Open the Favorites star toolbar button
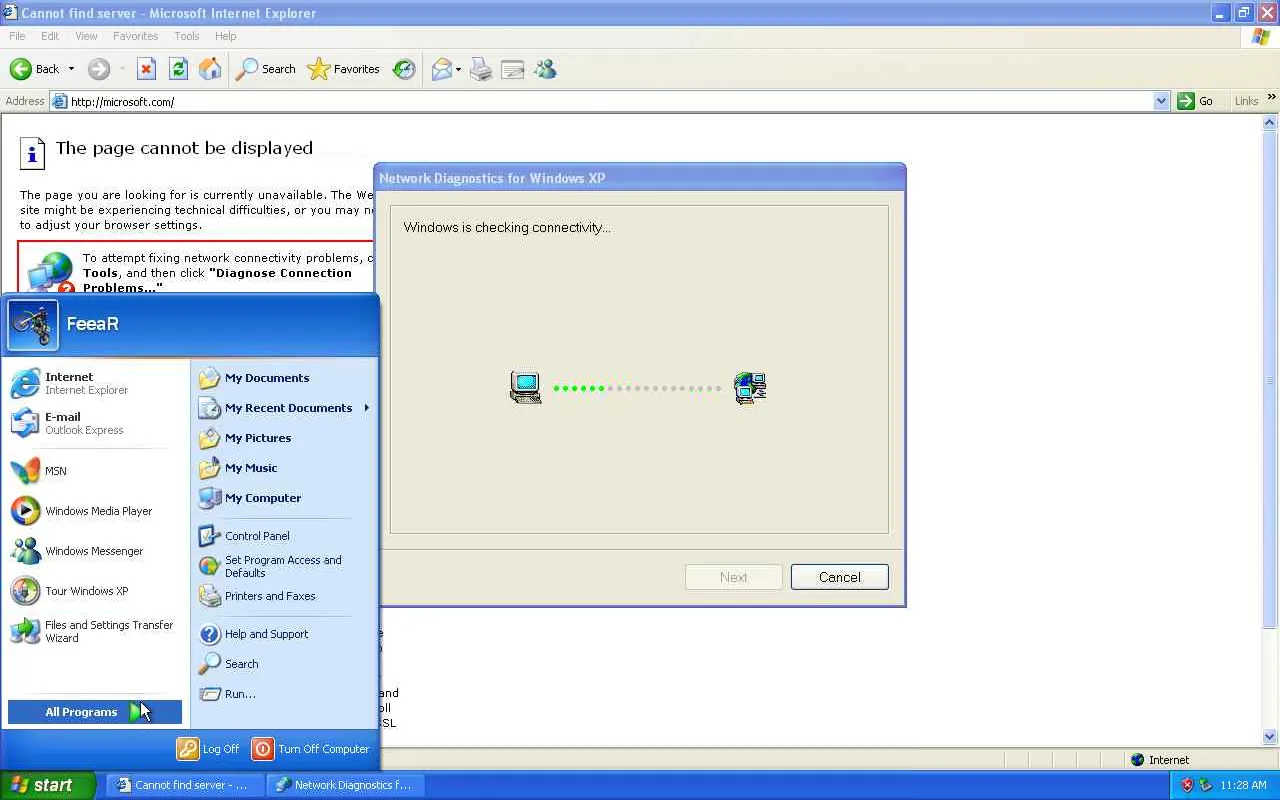 [343, 69]
